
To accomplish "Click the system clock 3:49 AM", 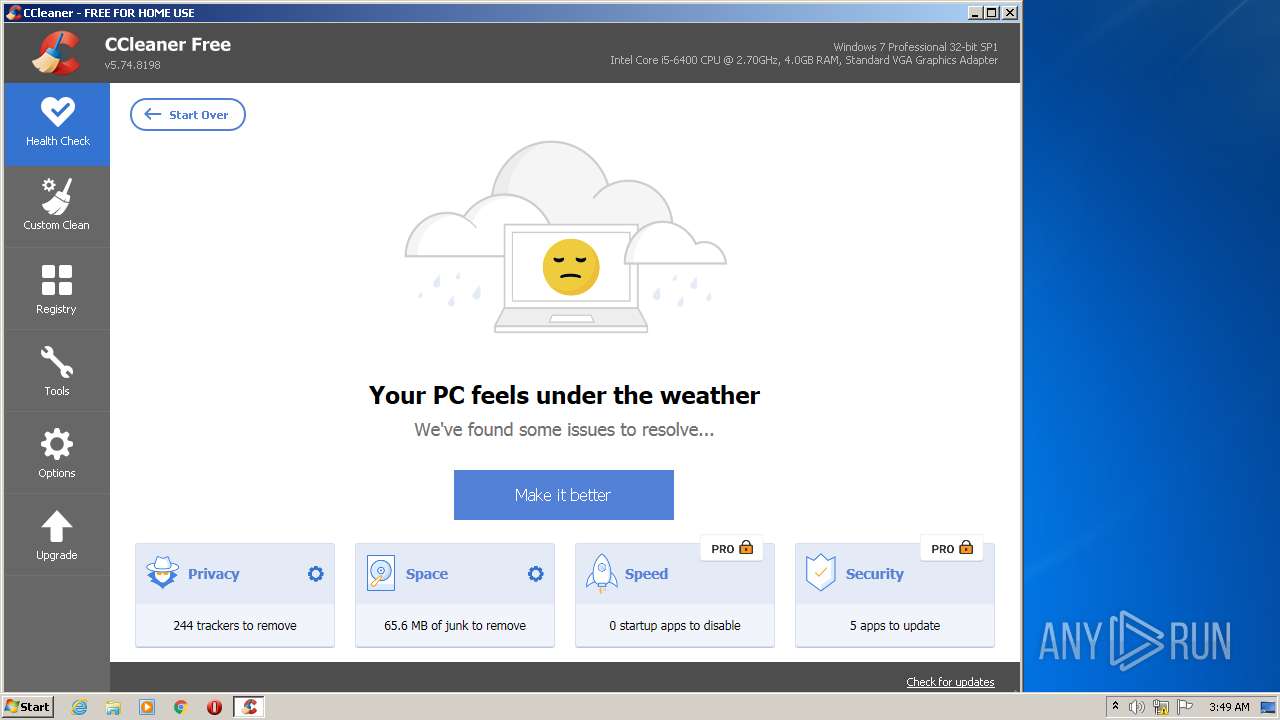I will tap(1229, 707).
